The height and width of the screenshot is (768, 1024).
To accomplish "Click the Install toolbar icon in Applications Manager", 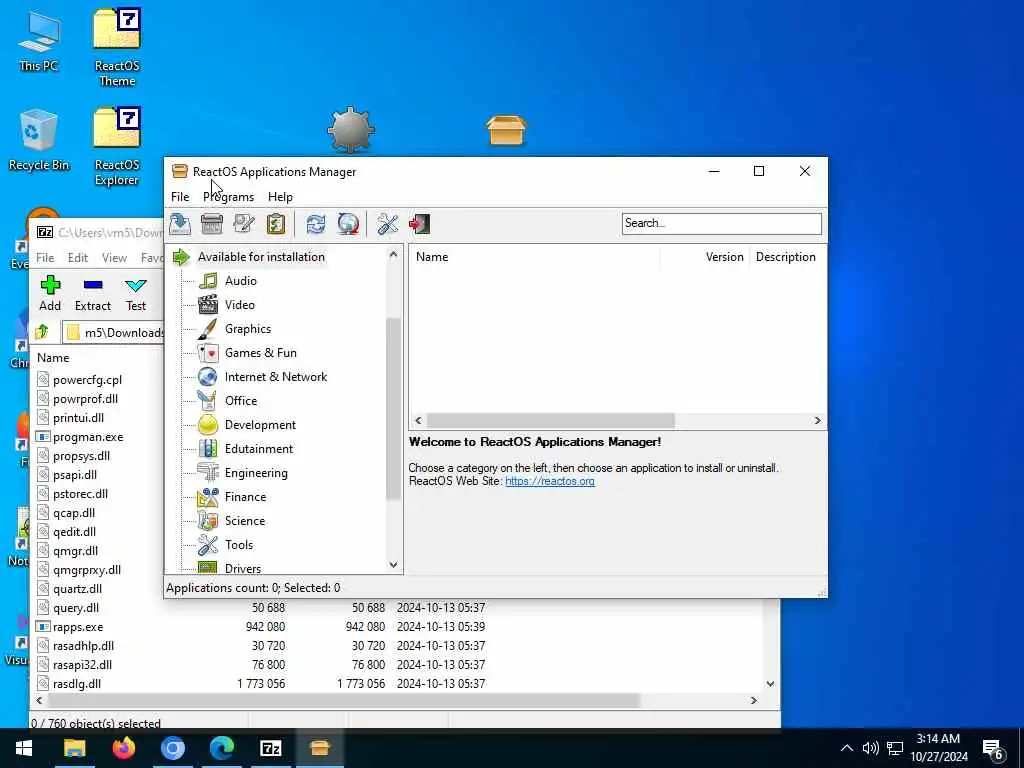I will click(180, 224).
